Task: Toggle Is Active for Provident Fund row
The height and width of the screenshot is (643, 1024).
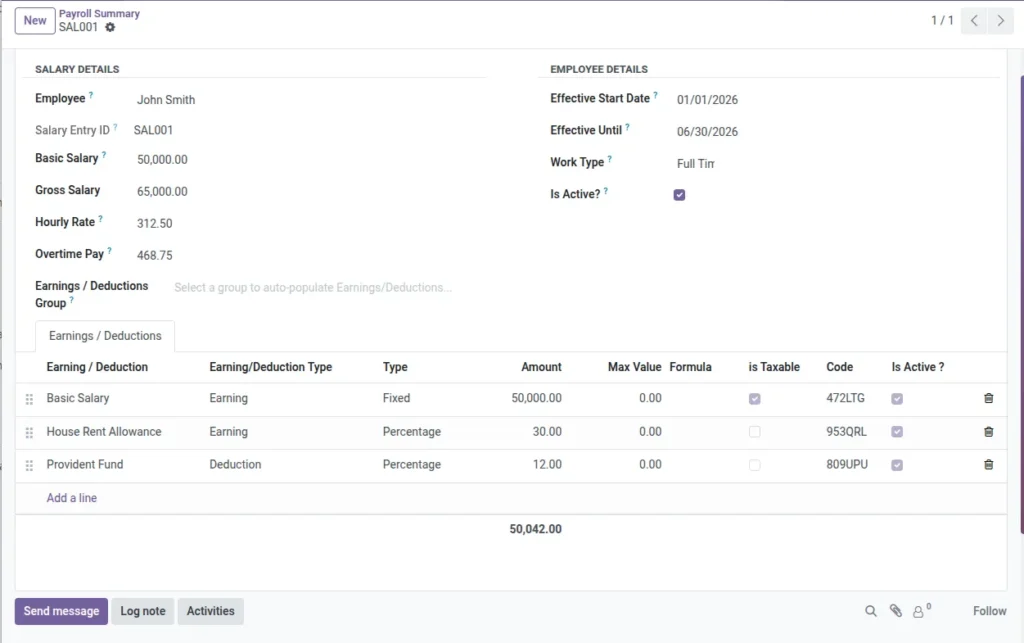Action: tap(897, 465)
